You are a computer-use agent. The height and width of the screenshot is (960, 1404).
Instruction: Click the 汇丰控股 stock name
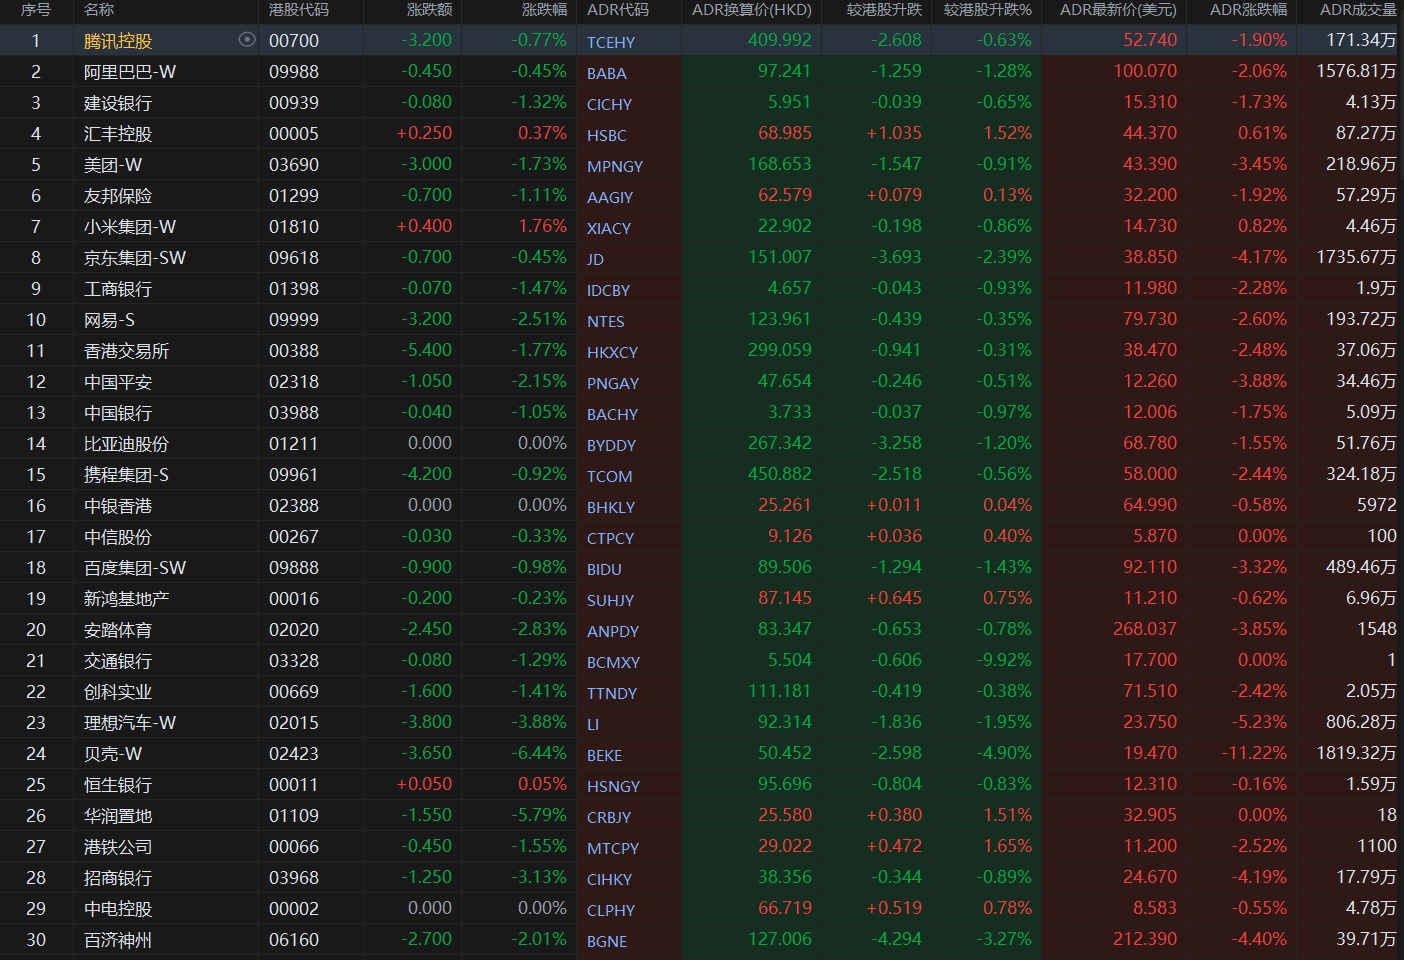coord(118,134)
